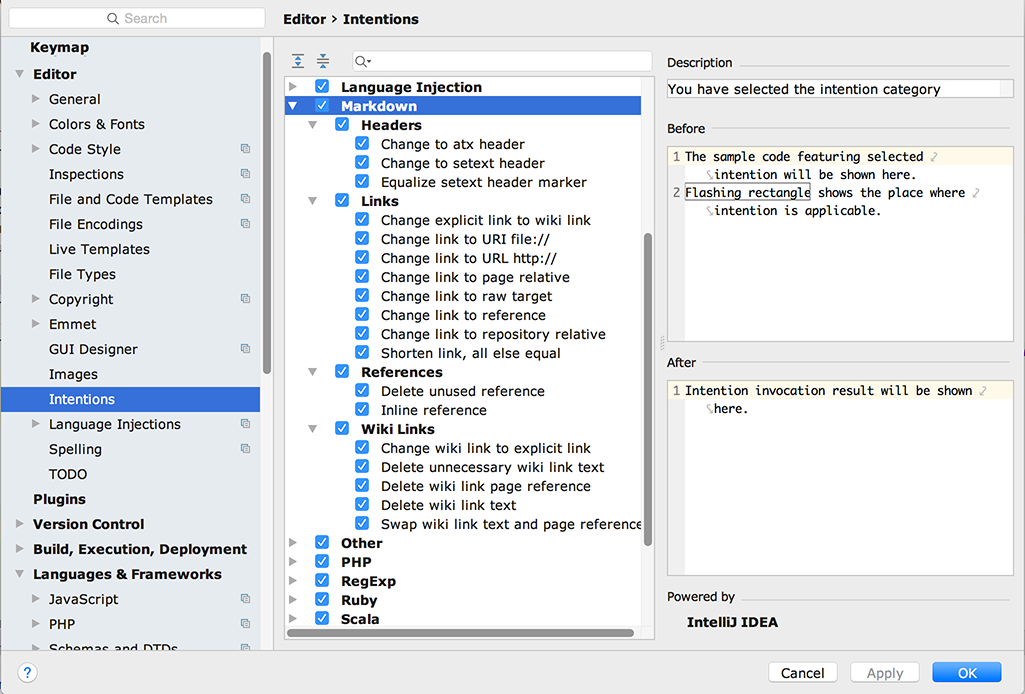The width and height of the screenshot is (1025, 694).
Task: Click the Editor breadcrumb in the header
Action: point(304,19)
